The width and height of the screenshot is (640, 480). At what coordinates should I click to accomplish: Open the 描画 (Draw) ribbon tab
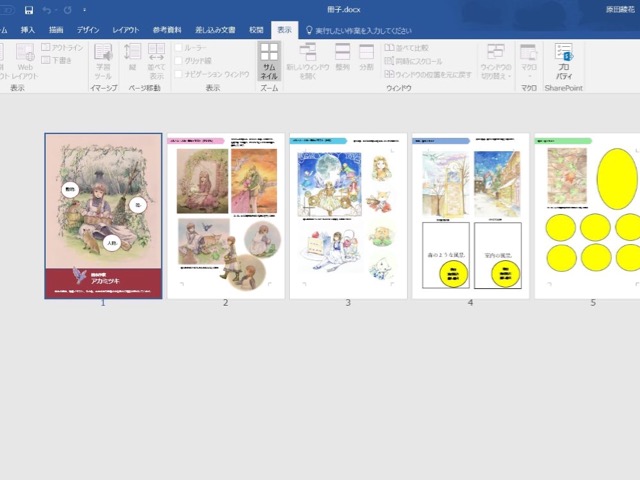56,30
